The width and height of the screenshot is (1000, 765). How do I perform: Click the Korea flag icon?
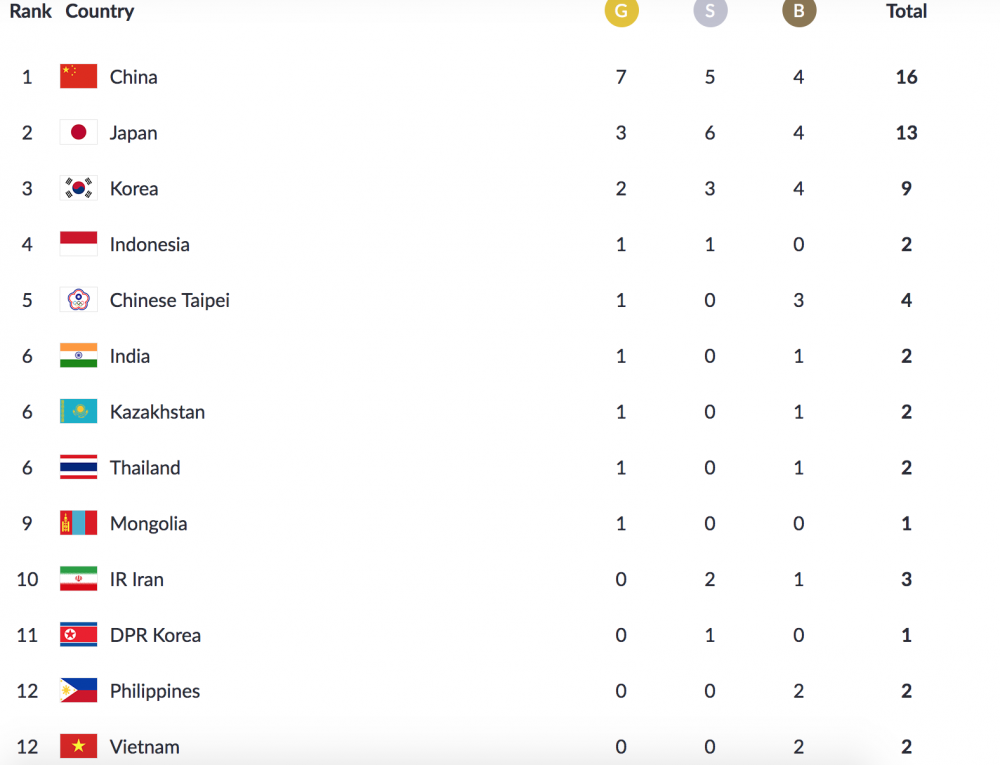click(78, 189)
